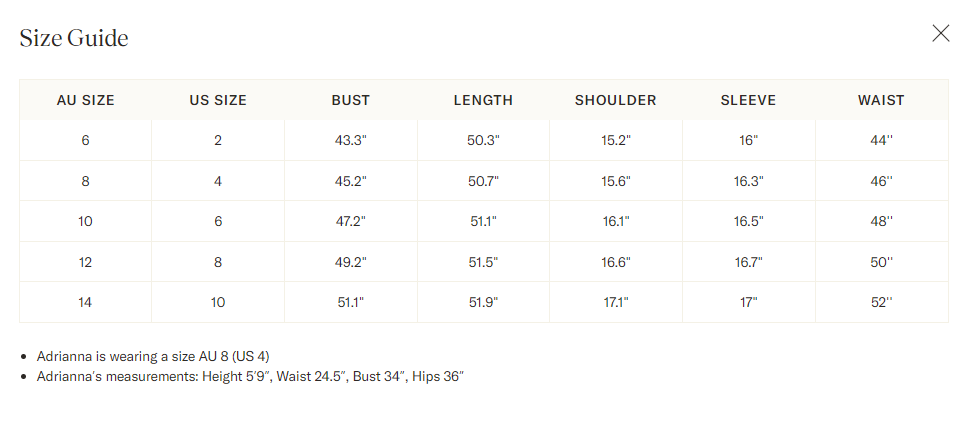
Task: Click the BUST column header
Action: (351, 100)
